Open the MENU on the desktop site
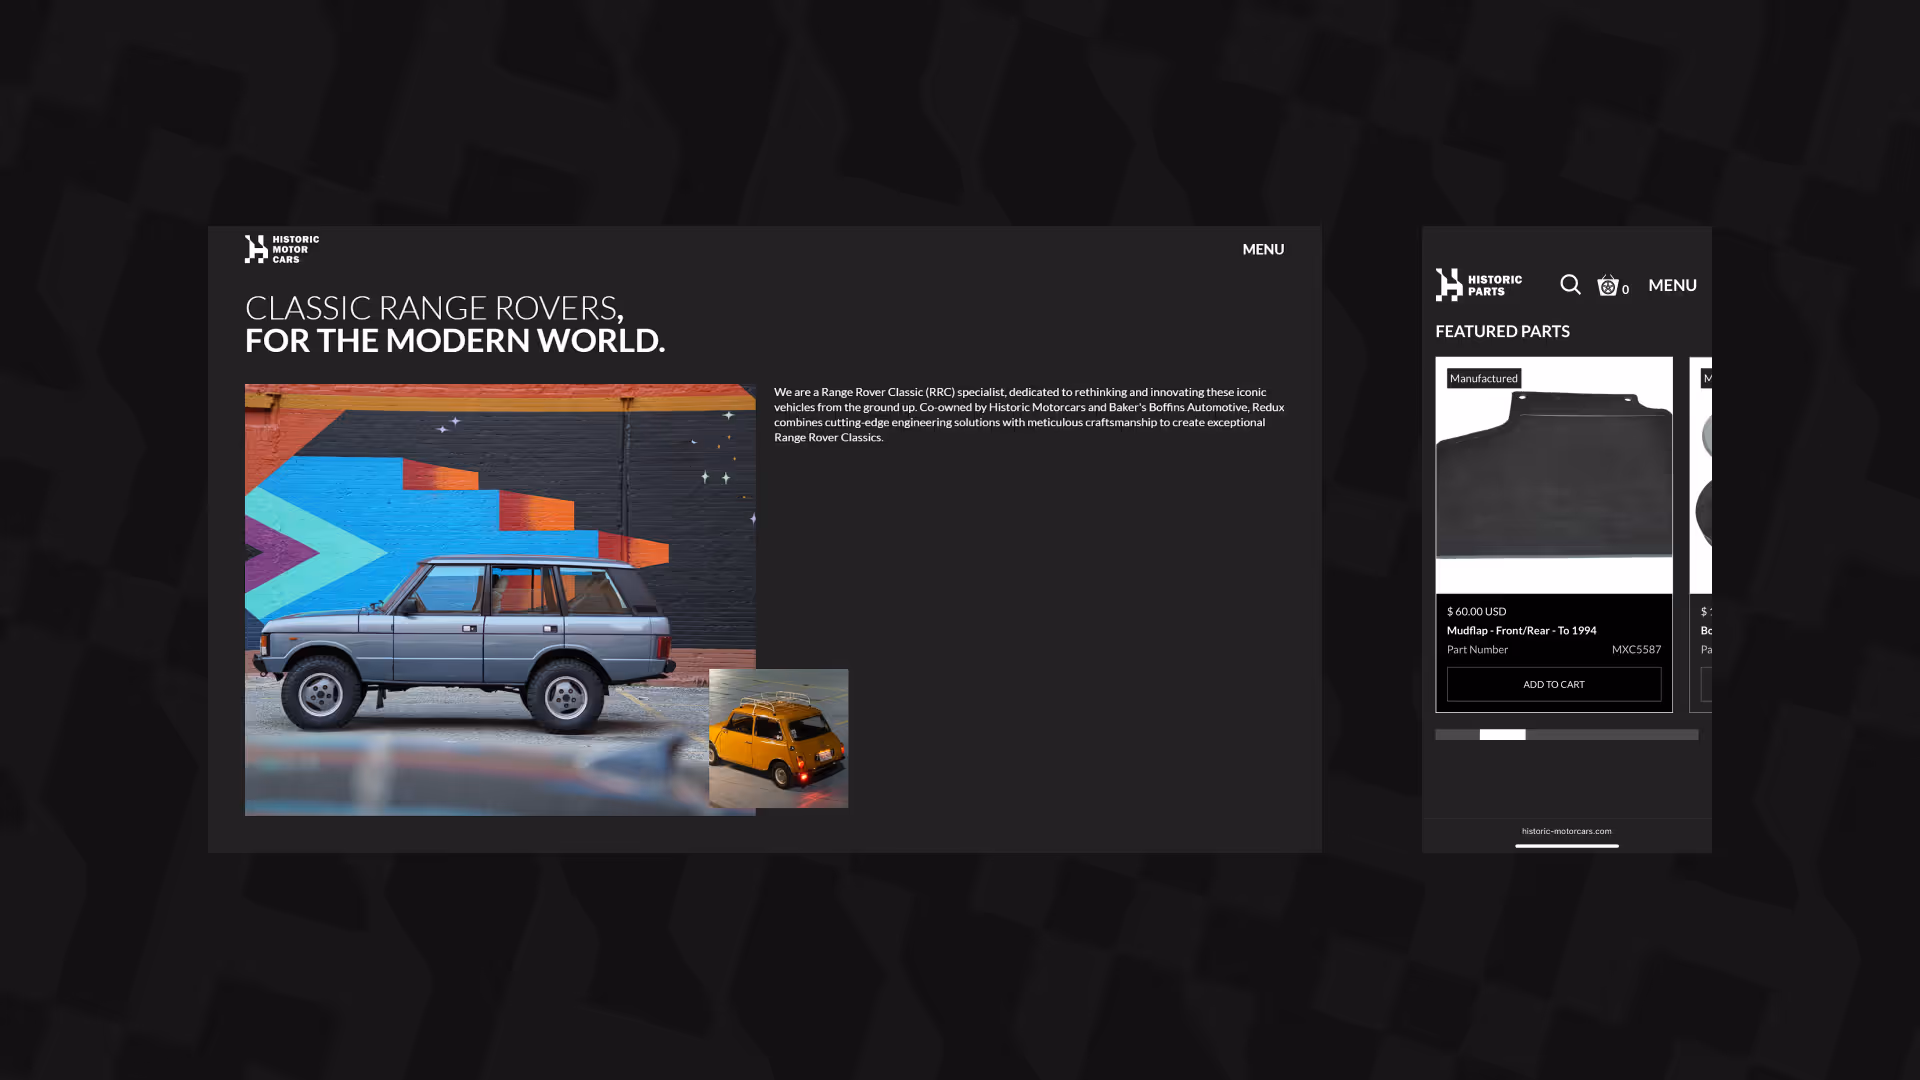Screen dimensions: 1920x1080 click(1263, 249)
